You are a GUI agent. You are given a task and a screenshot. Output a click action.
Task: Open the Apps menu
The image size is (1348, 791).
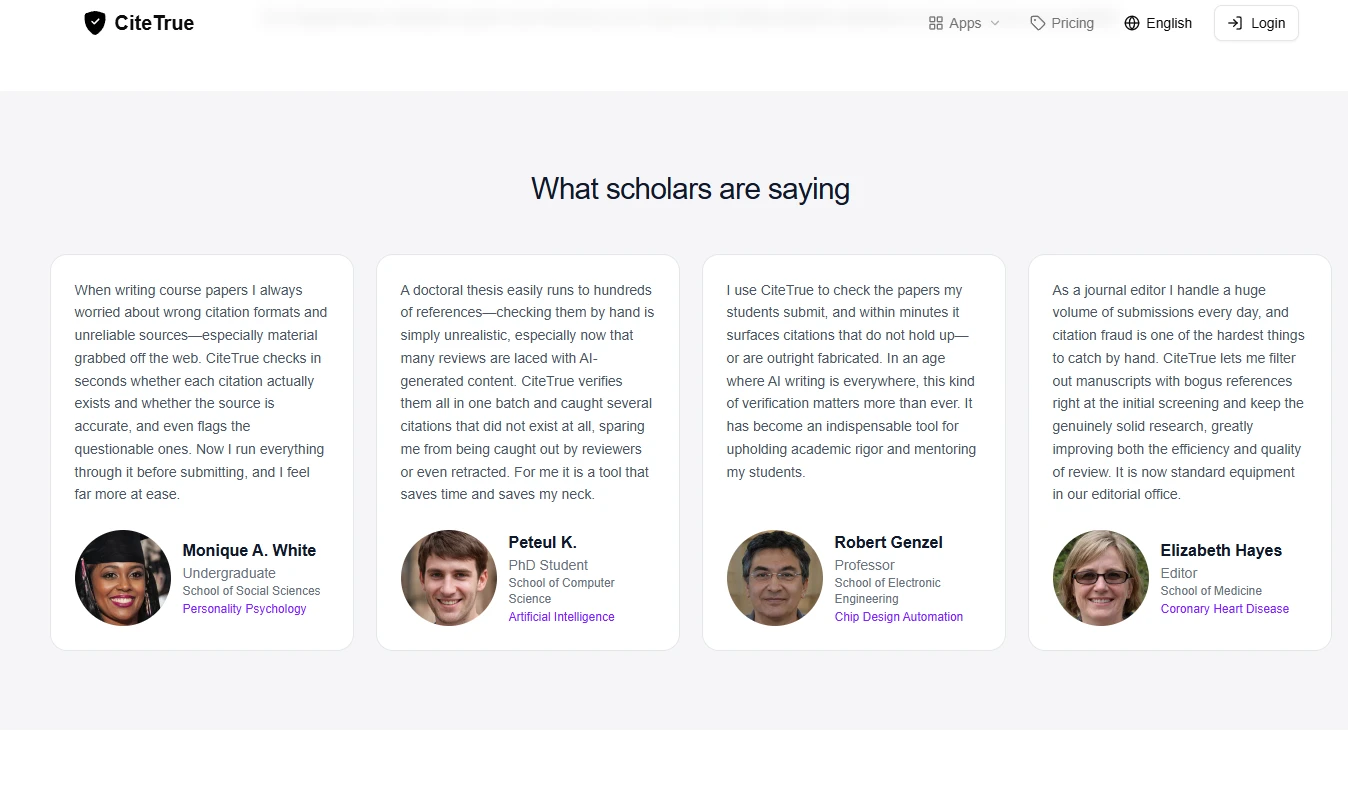coord(964,23)
